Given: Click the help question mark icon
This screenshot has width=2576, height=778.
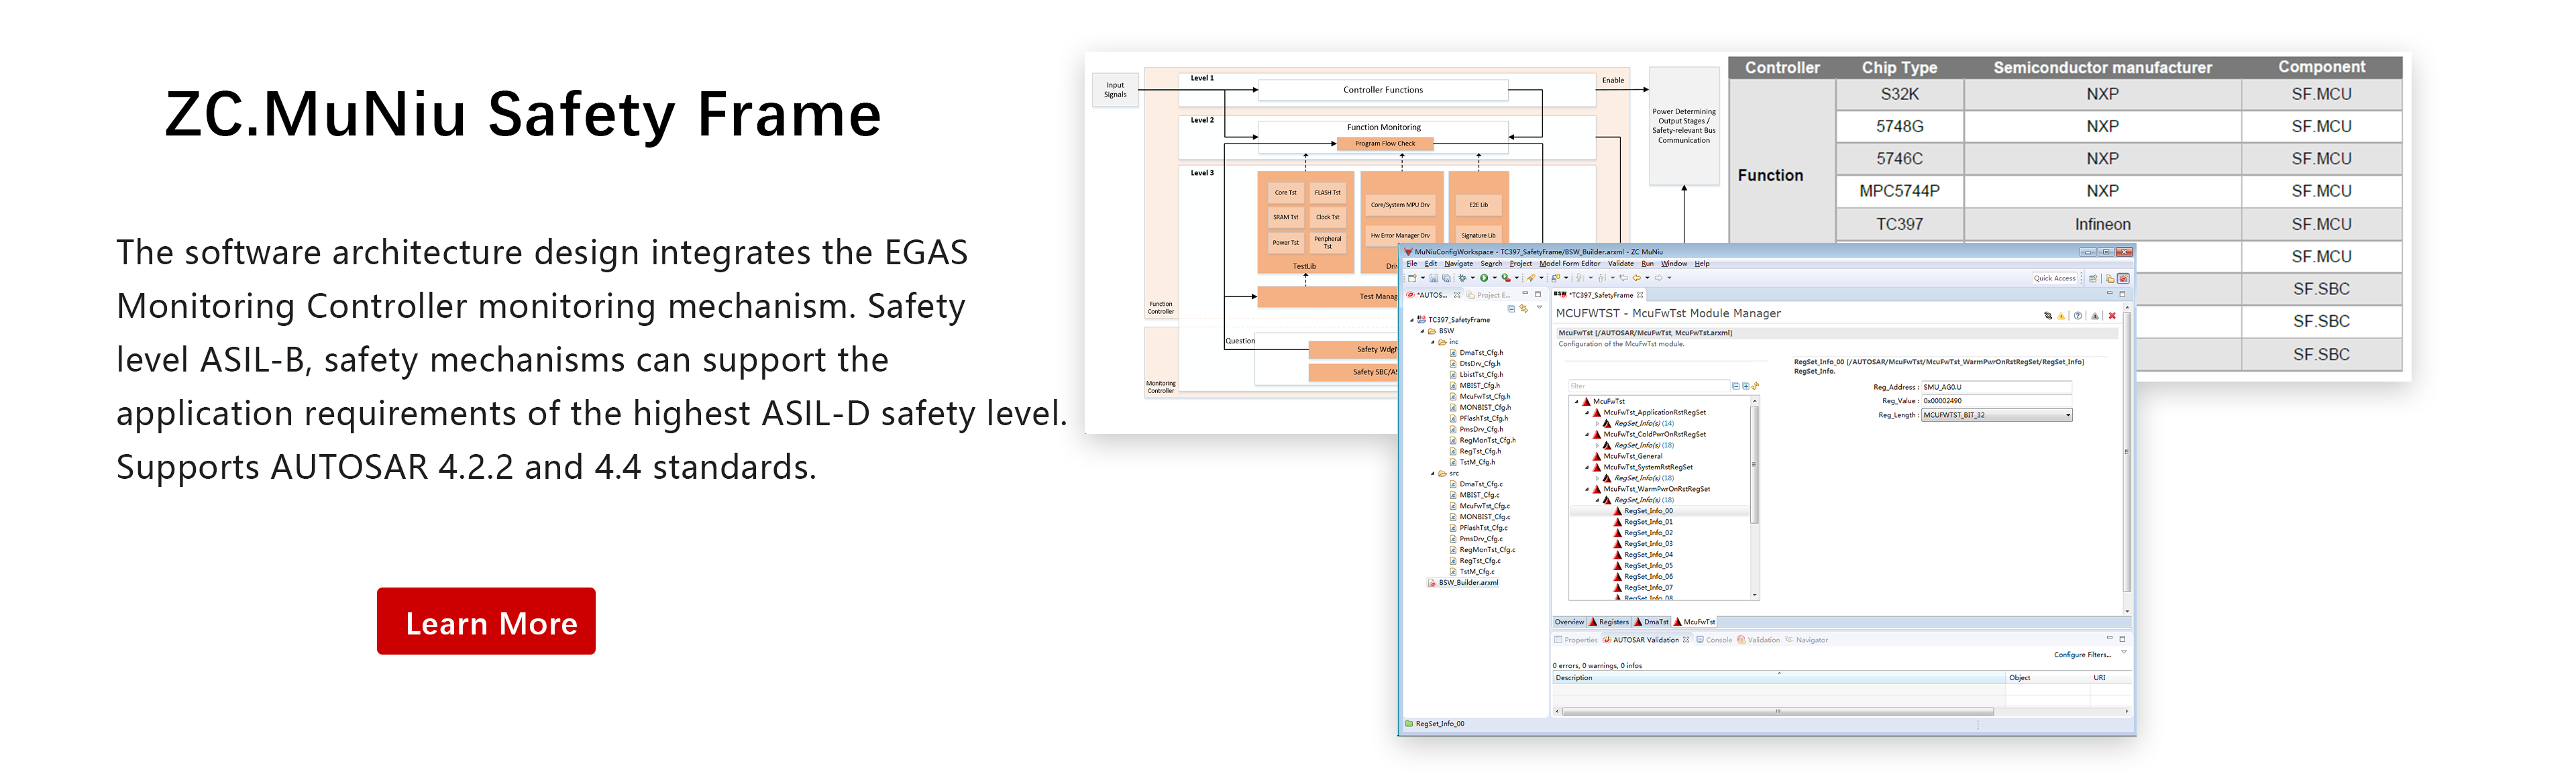Looking at the screenshot, I should pos(2078,316).
